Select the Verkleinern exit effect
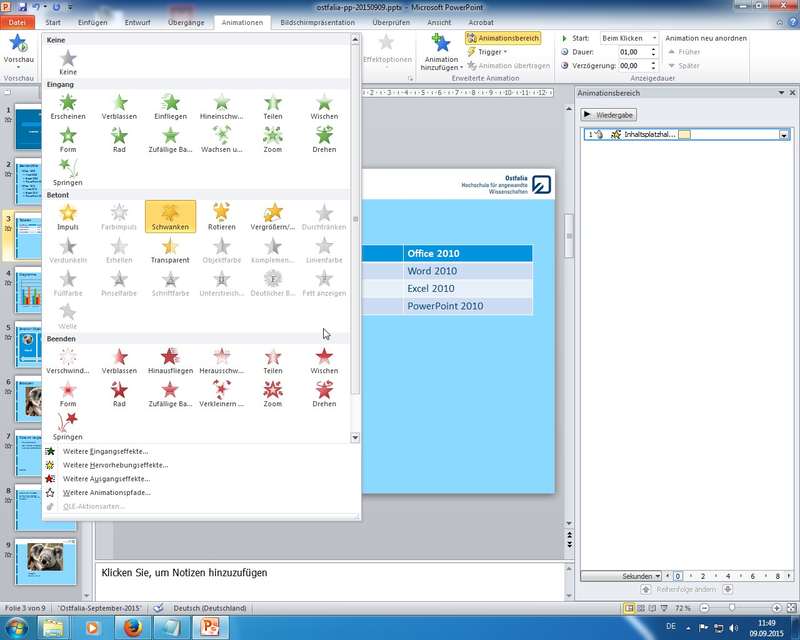The width and height of the screenshot is (800, 640). tap(221, 394)
